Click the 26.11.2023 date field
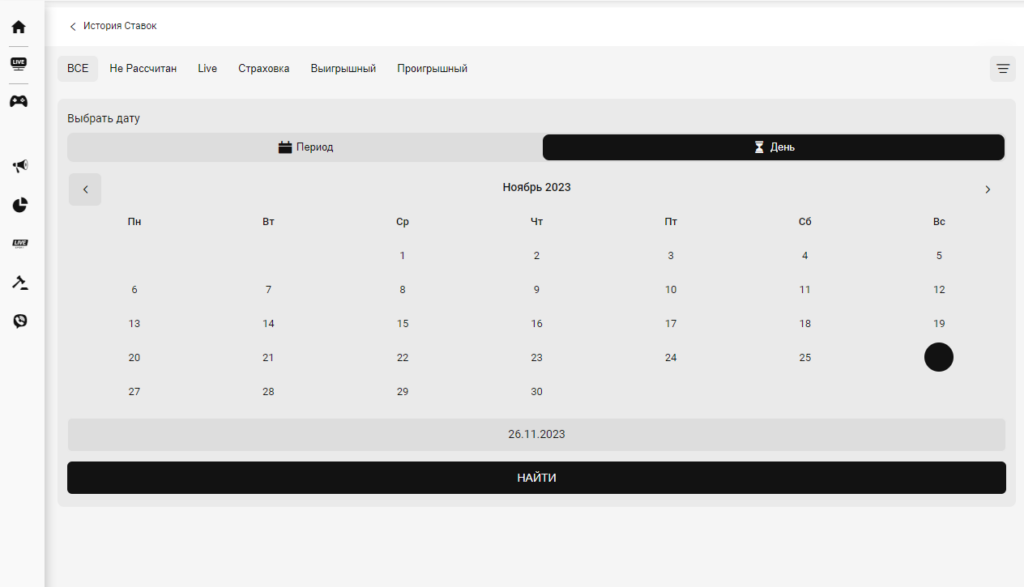The width and height of the screenshot is (1024, 587). 536,434
